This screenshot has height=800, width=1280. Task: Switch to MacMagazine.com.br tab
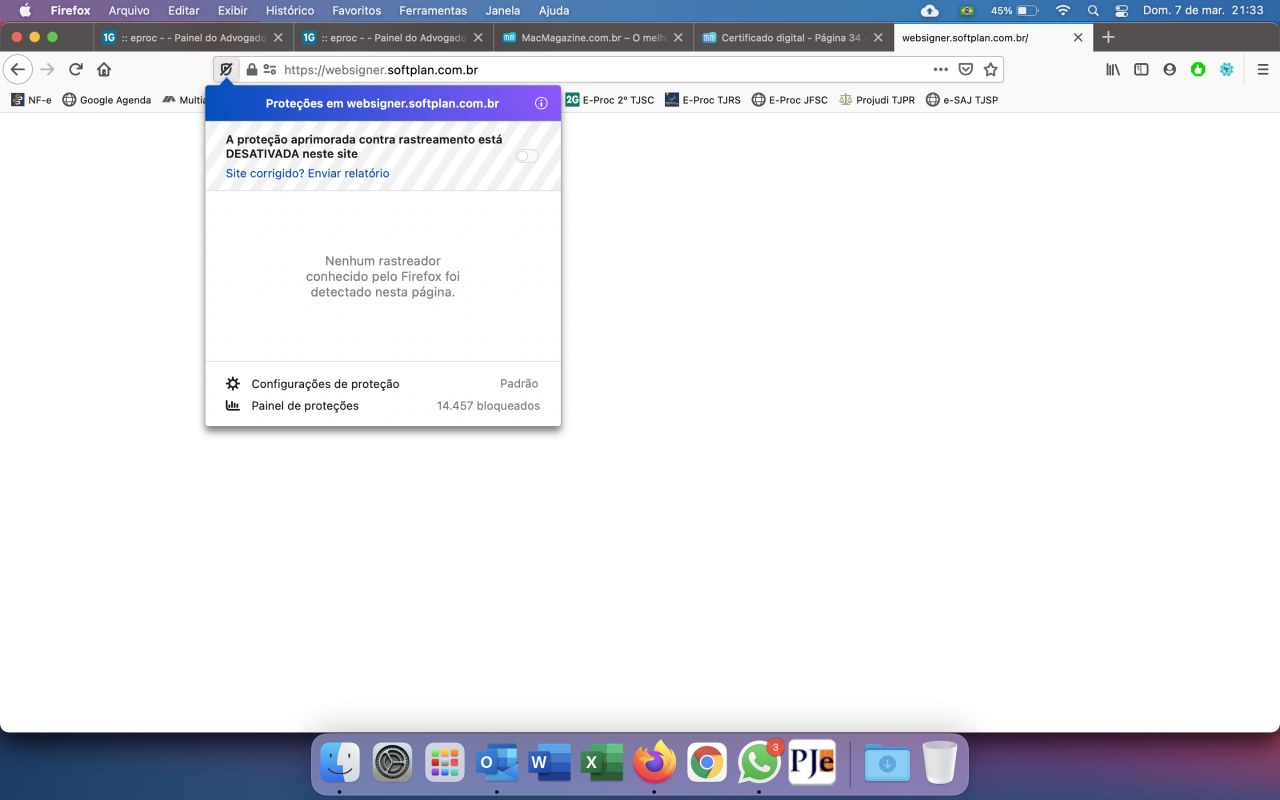click(x=594, y=37)
